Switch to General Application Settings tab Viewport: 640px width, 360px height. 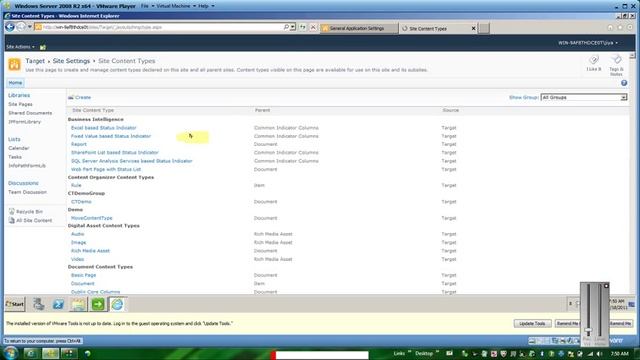point(358,29)
